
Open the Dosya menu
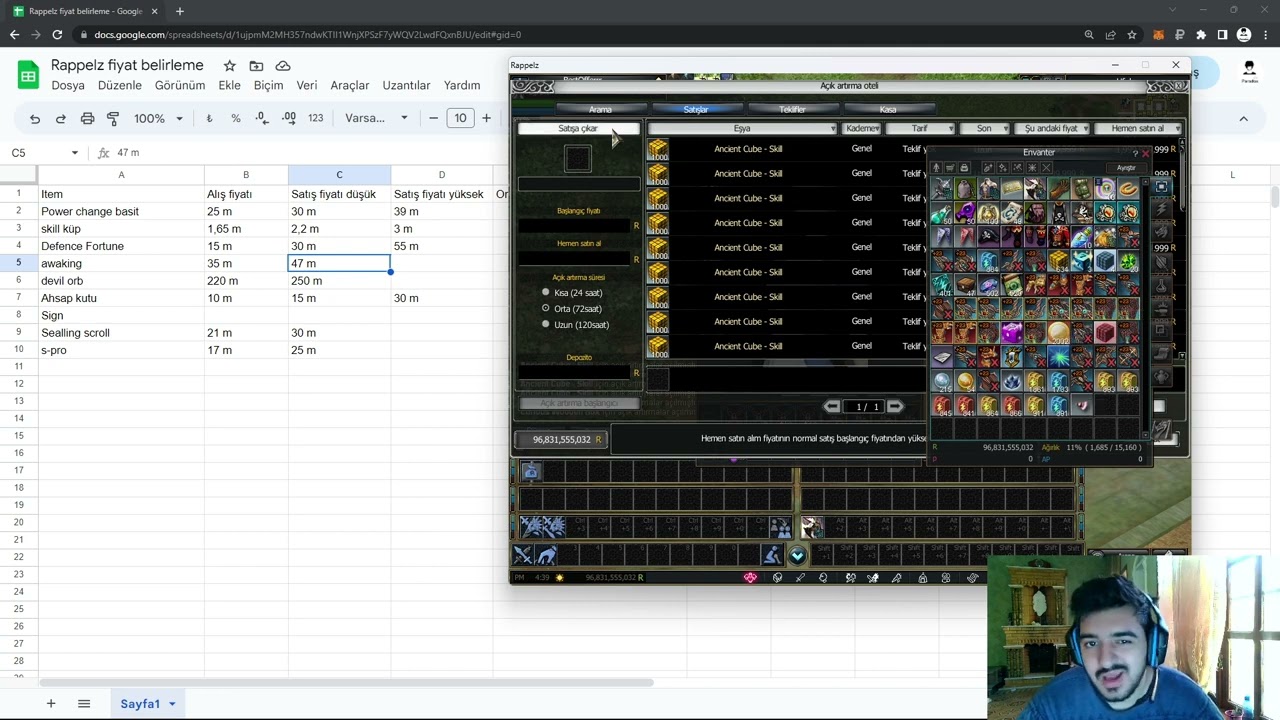point(68,86)
